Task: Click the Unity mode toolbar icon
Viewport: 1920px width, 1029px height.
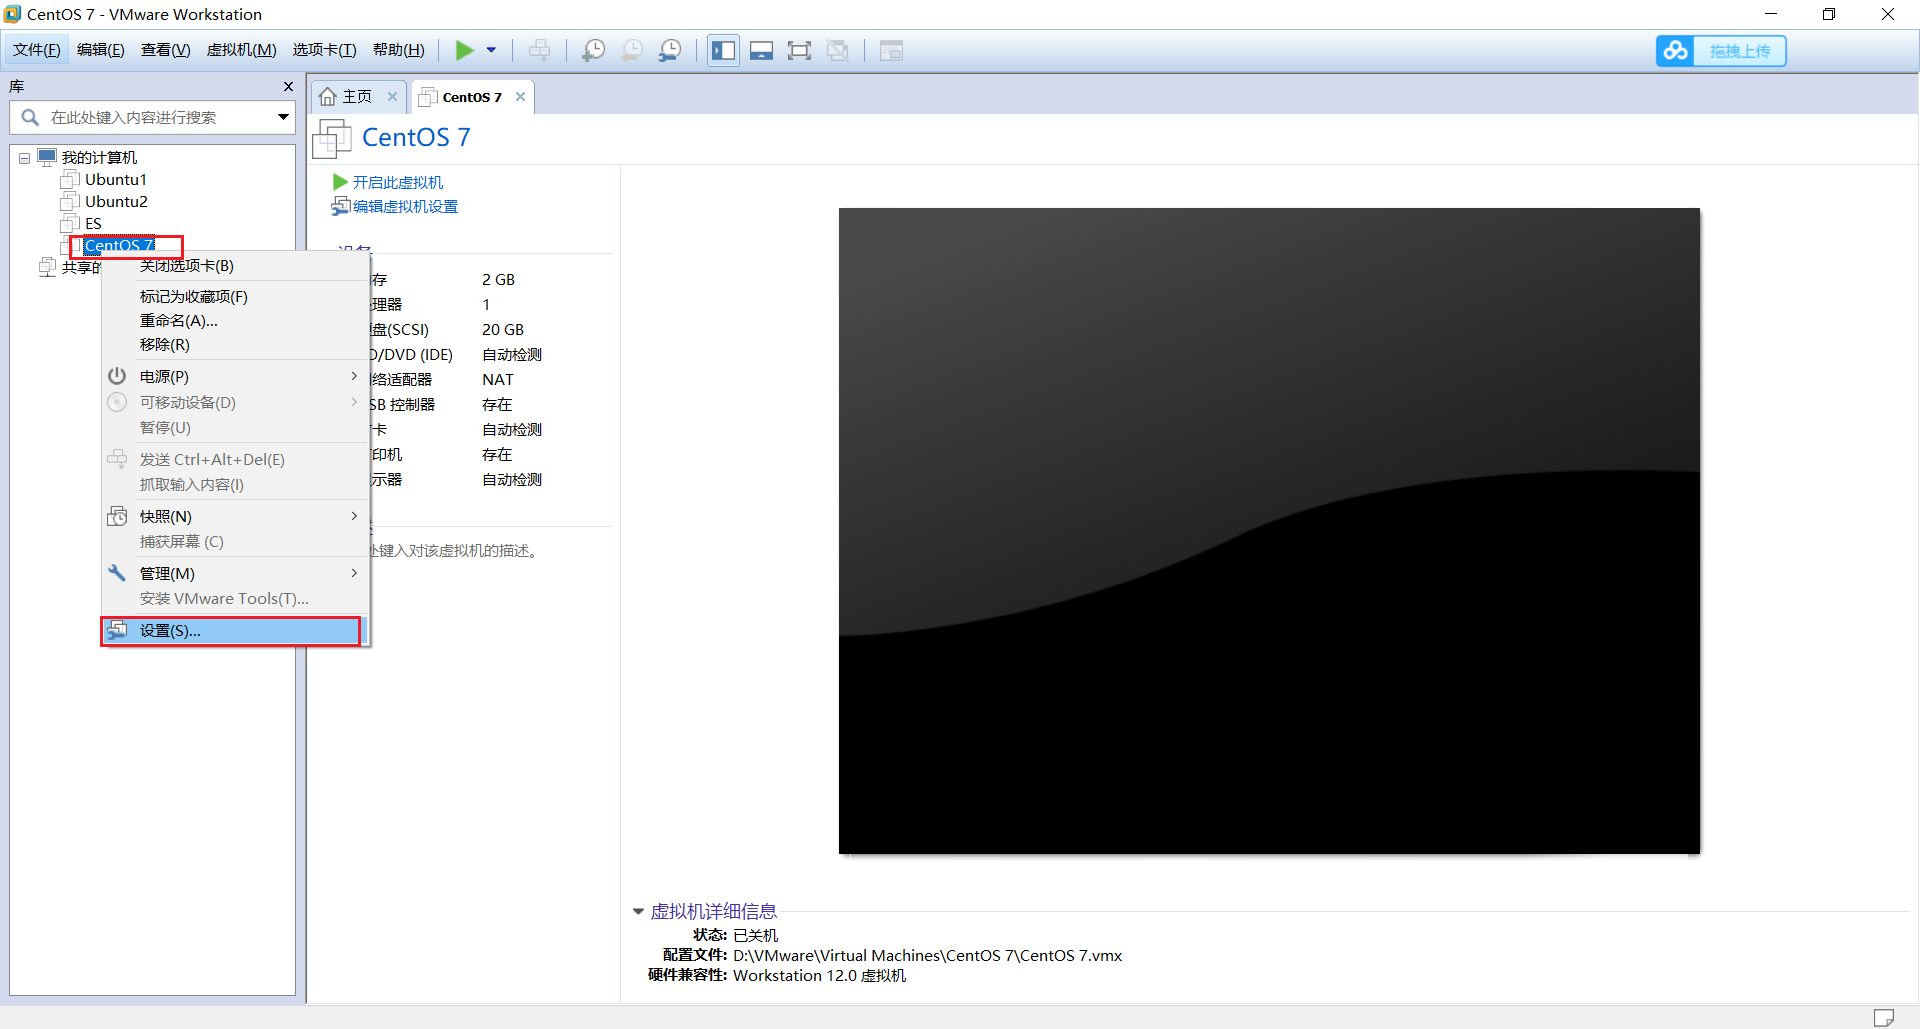Action: click(838, 50)
